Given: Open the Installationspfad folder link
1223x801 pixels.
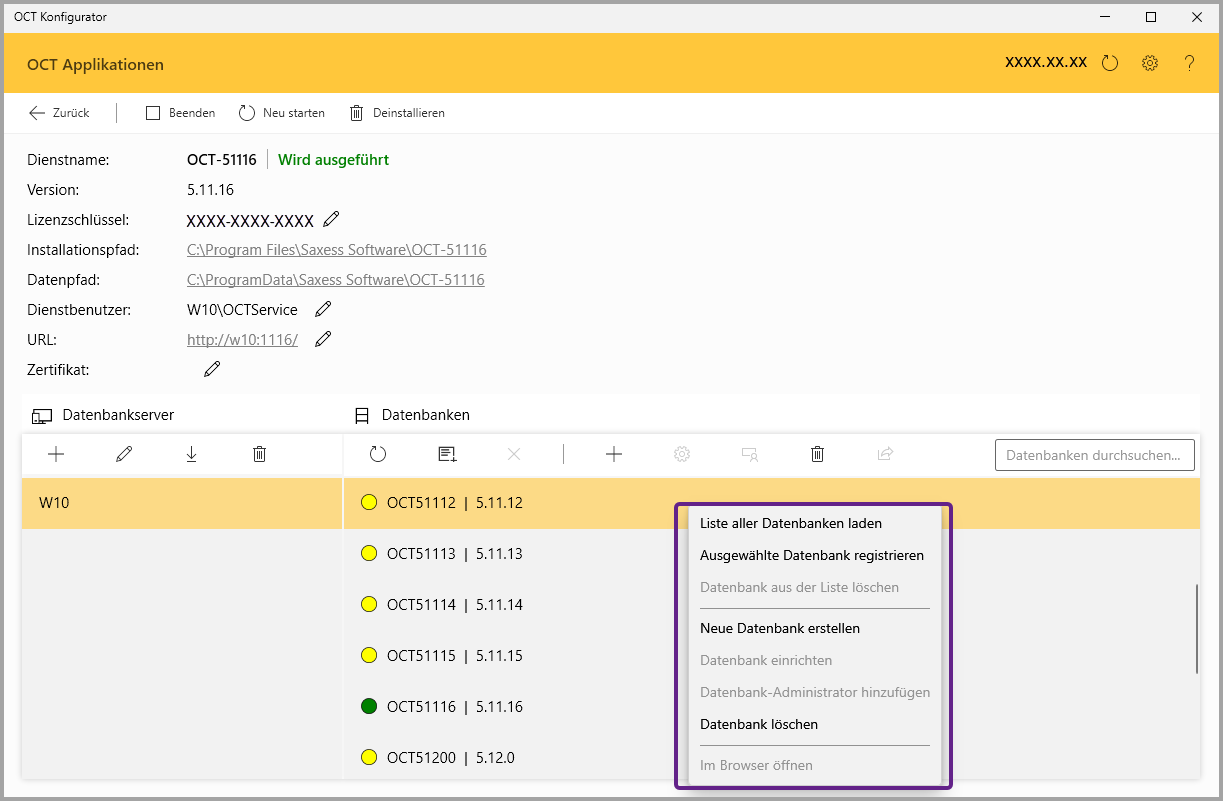Looking at the screenshot, I should point(336,250).
